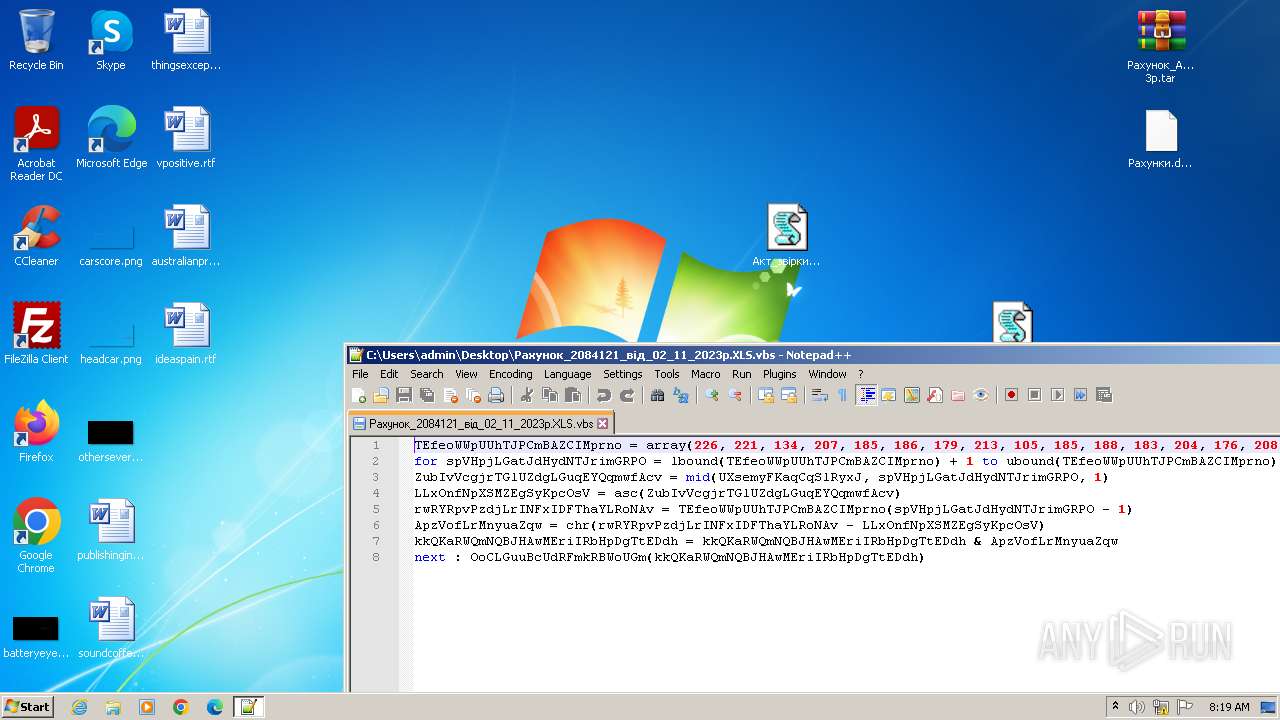The height and width of the screenshot is (720, 1280).
Task: Open Windows Explorer from the taskbar
Action: point(113,707)
